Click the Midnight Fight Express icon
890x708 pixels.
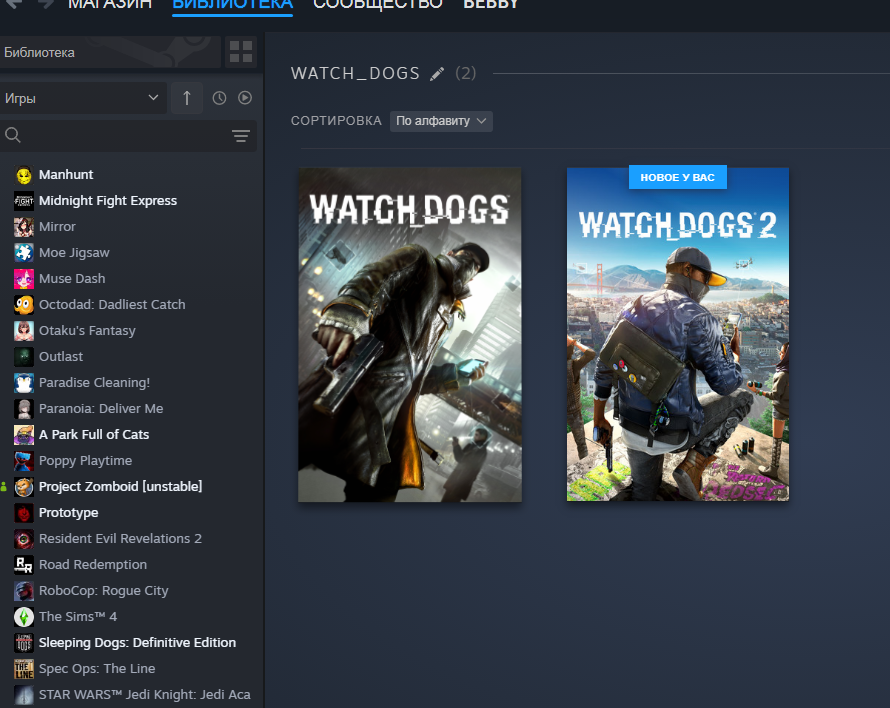24,201
